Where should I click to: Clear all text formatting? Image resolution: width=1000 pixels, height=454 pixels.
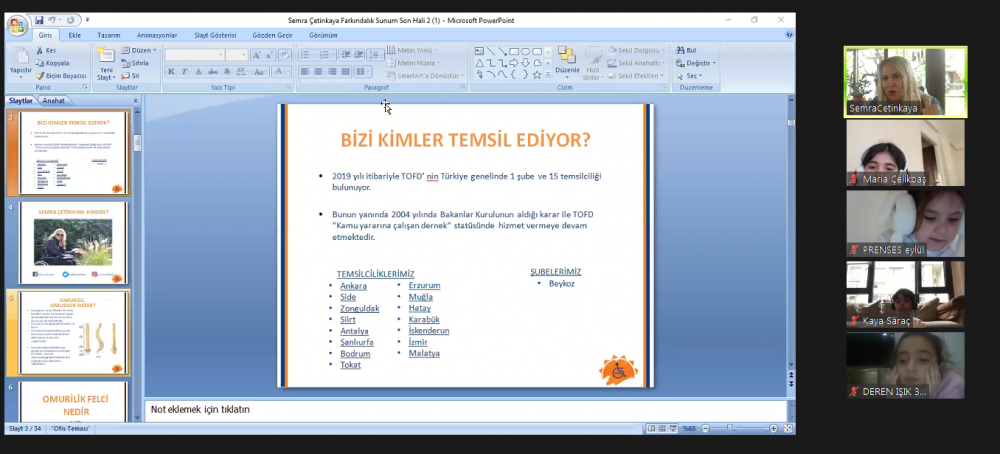pos(284,55)
